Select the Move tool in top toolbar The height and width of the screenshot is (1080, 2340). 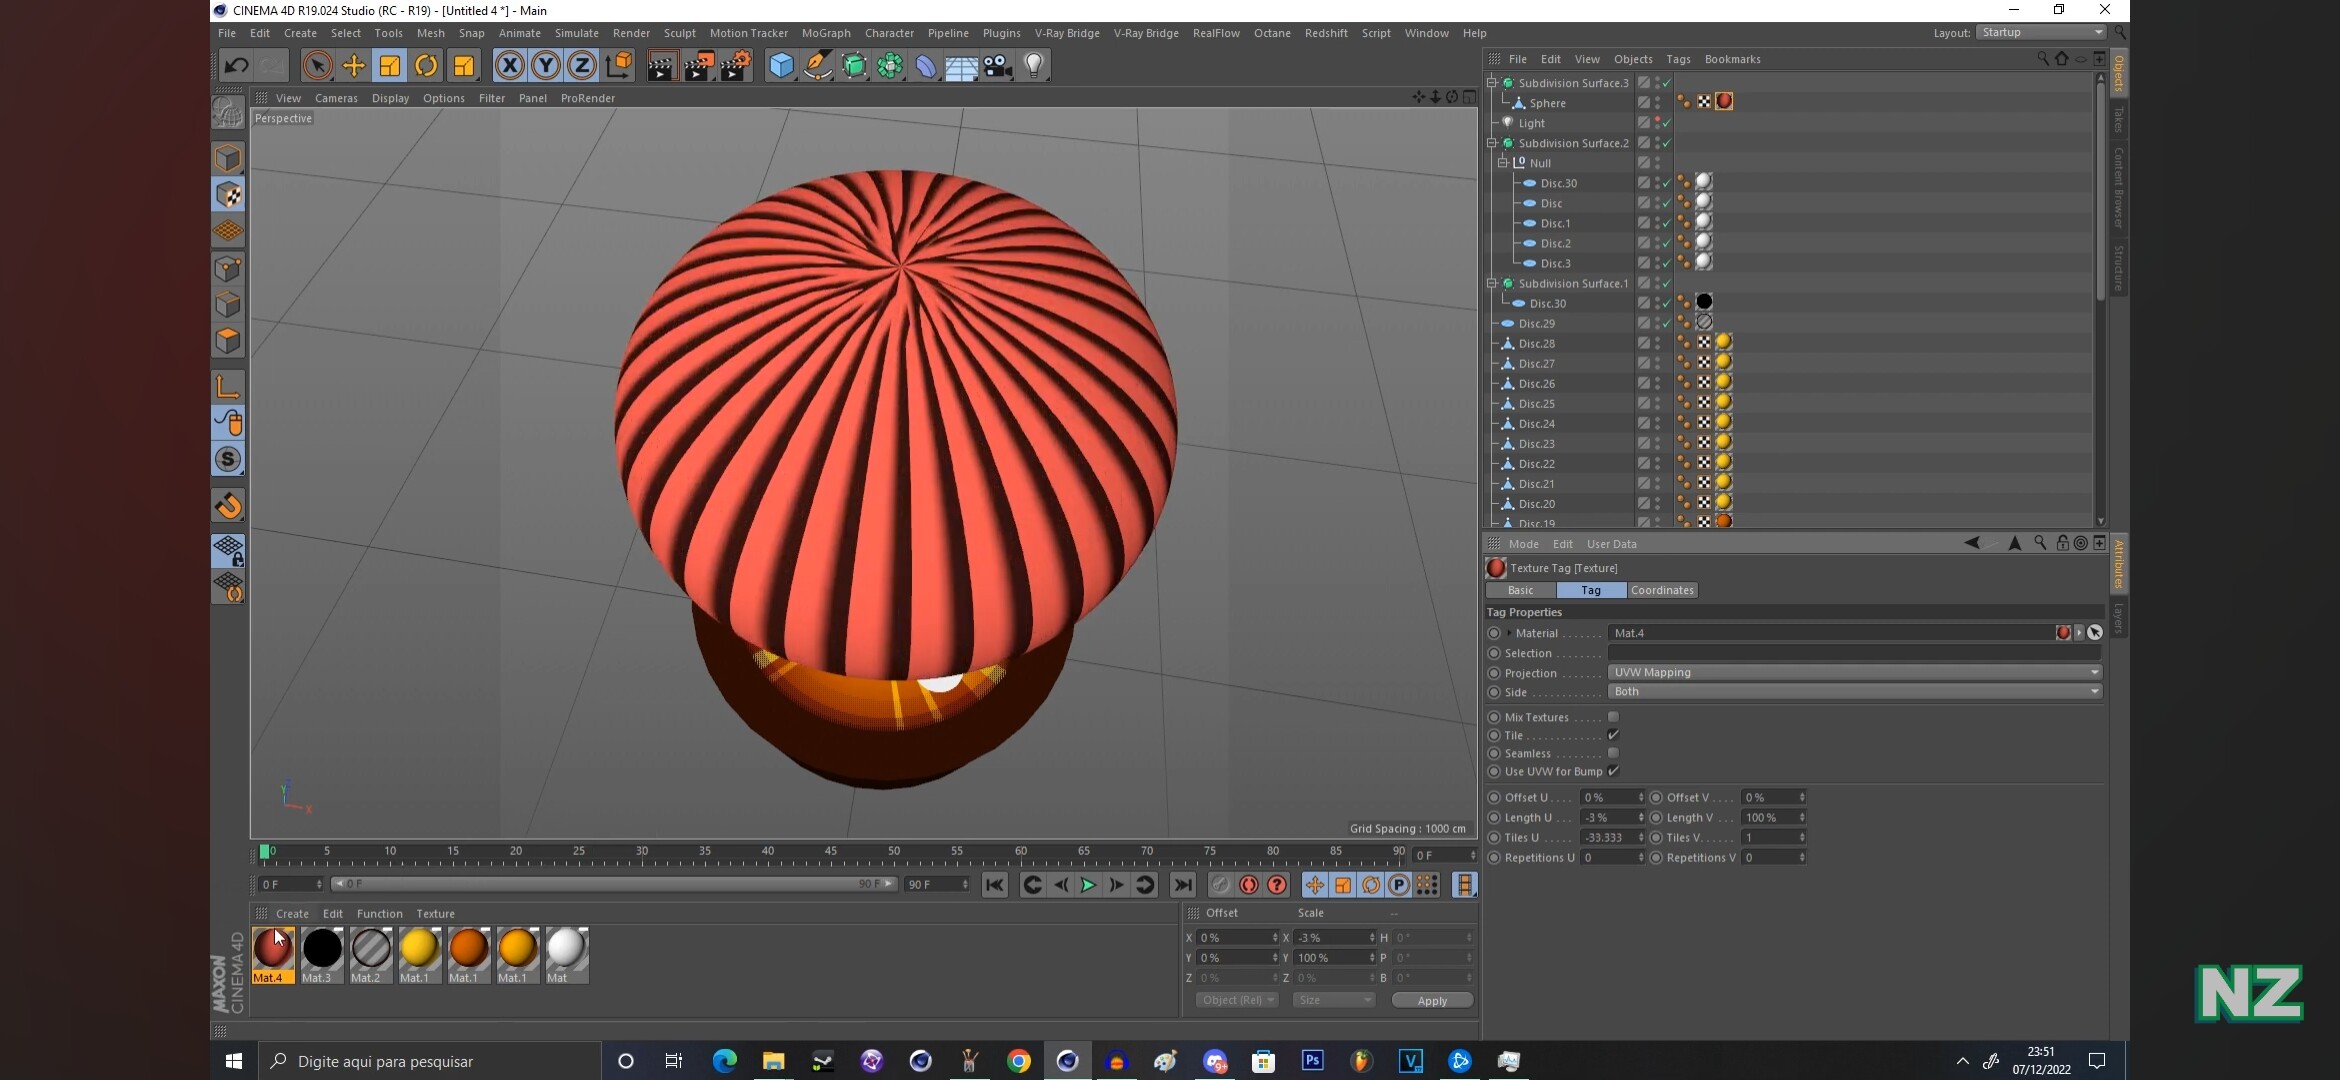tap(353, 66)
